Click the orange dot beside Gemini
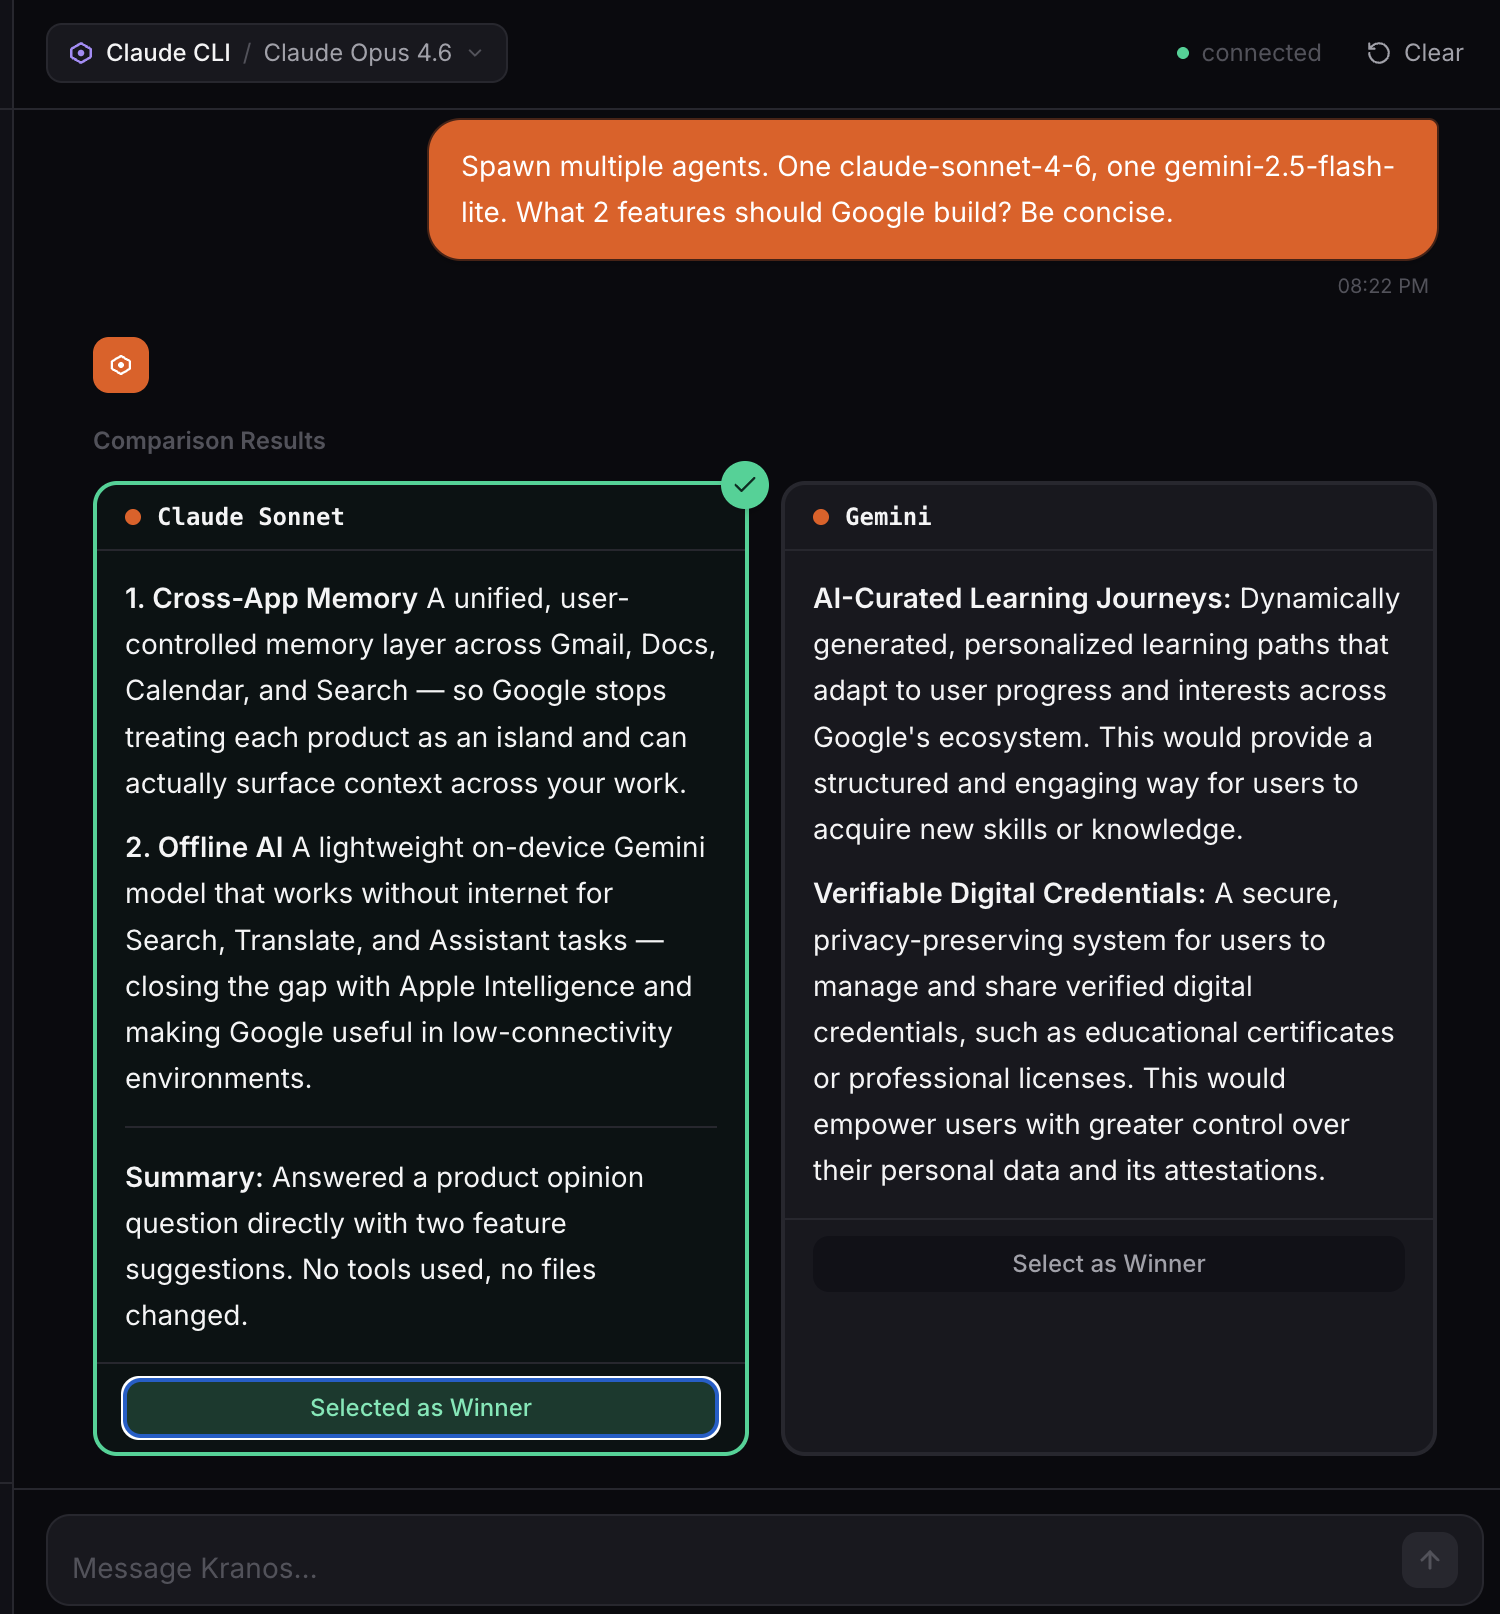 (821, 517)
